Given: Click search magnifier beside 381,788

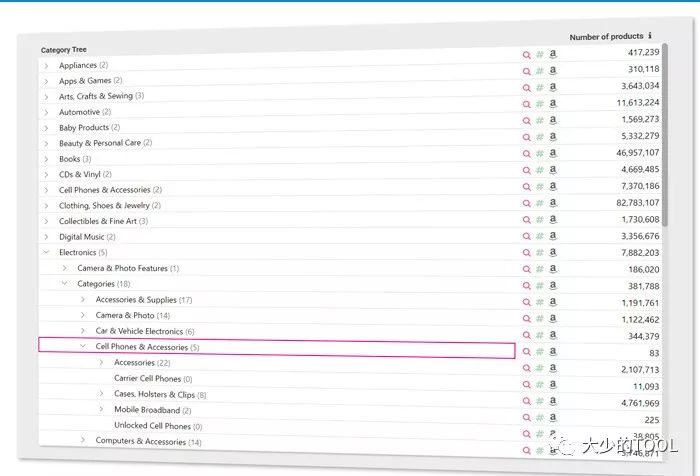Looking at the screenshot, I should [x=527, y=286].
